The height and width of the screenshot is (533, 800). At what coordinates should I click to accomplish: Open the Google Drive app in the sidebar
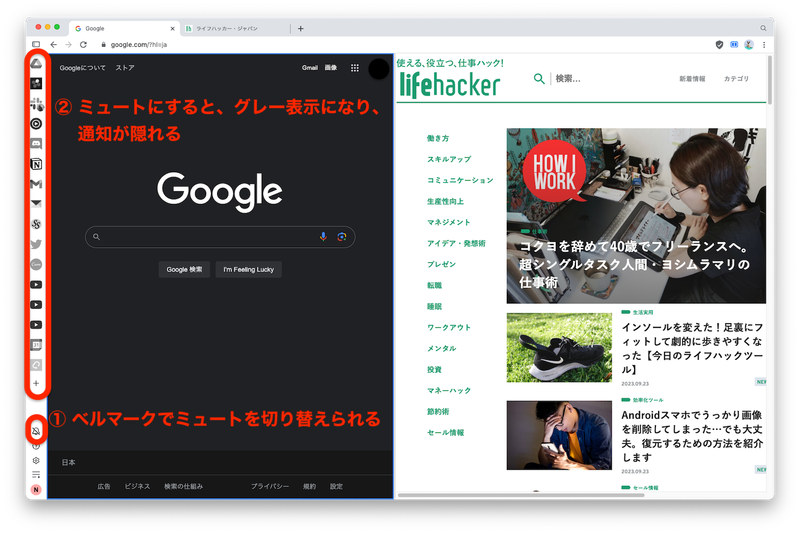point(36,63)
